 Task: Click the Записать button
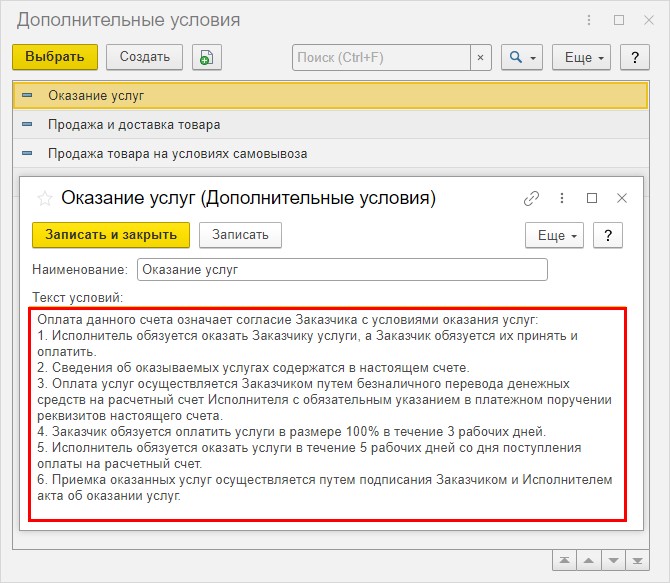[x=240, y=235]
